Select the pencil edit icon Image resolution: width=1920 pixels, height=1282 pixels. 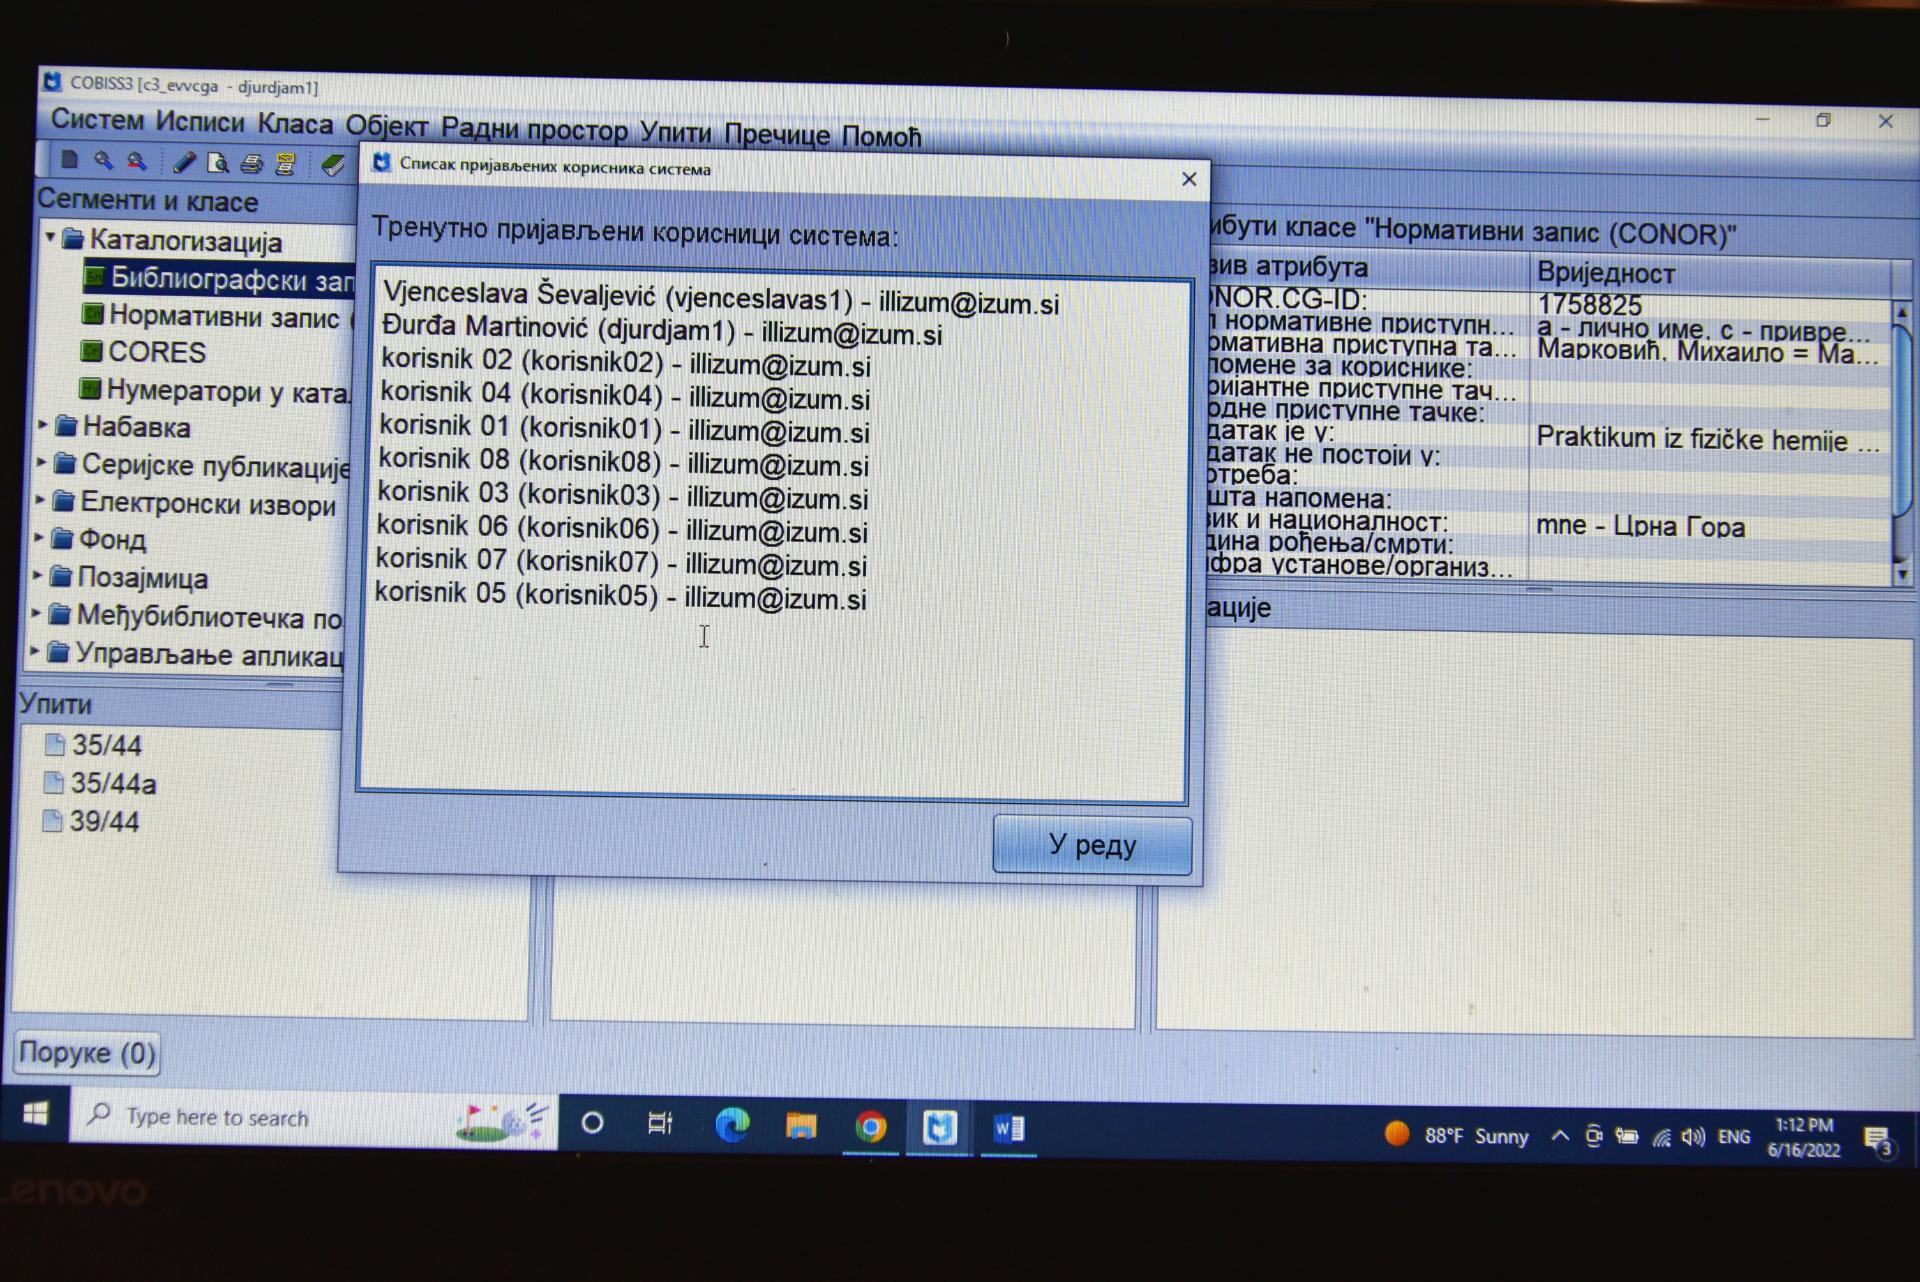click(x=184, y=162)
